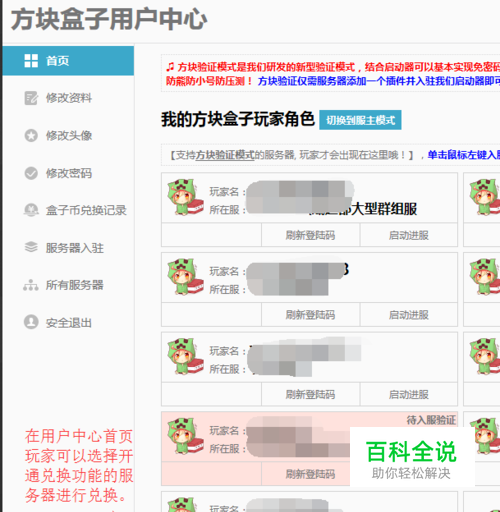Open the 首页 menu item

coord(68,61)
